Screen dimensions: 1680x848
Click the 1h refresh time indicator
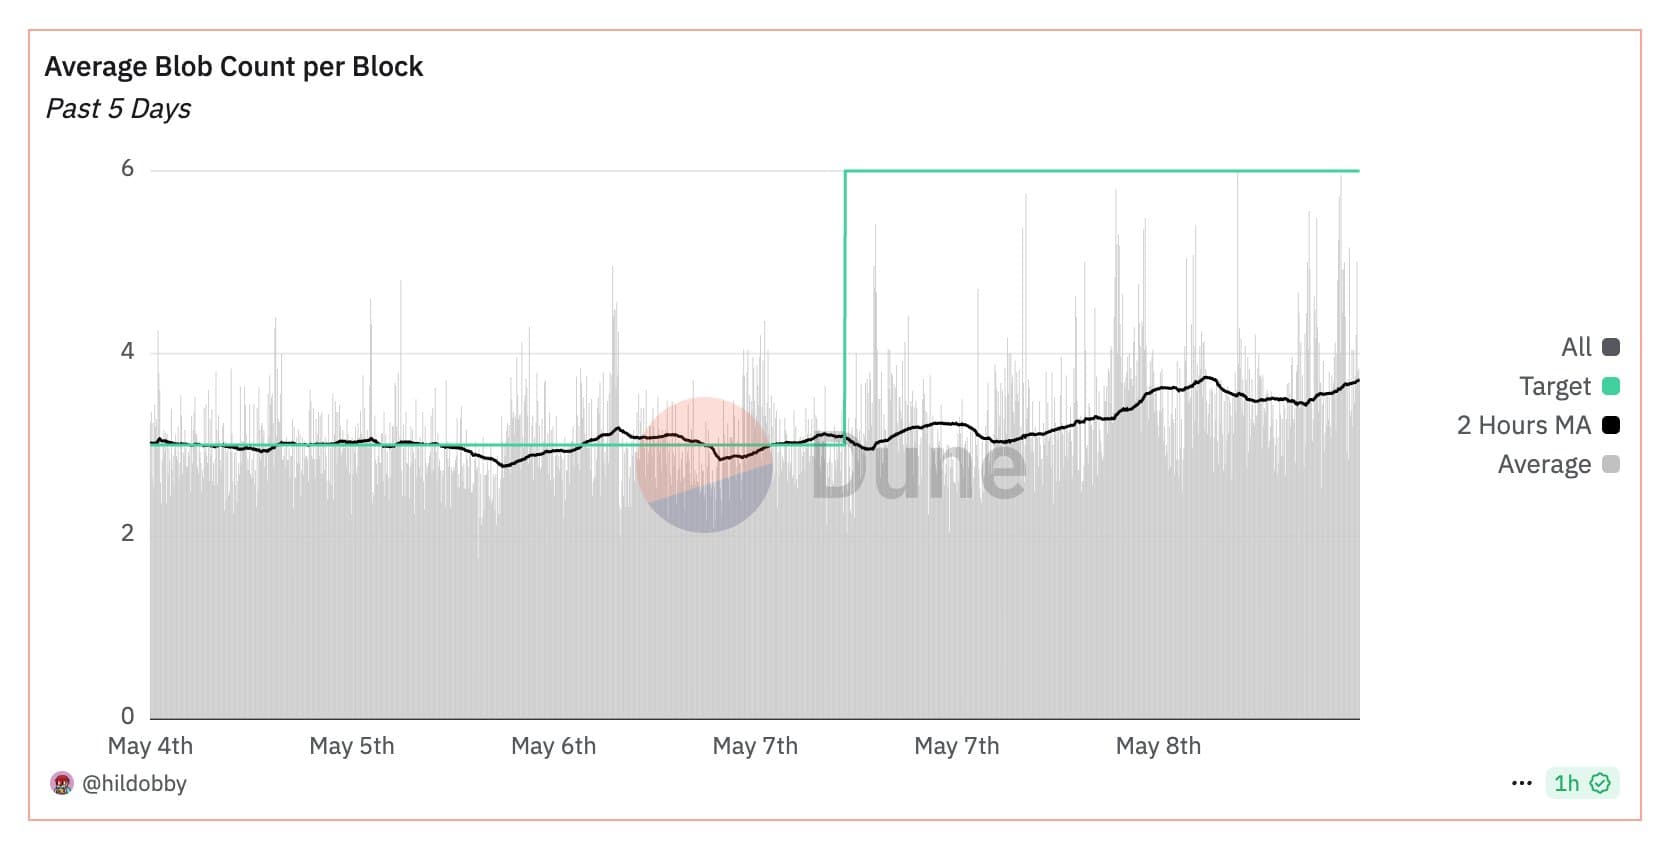[1566, 783]
